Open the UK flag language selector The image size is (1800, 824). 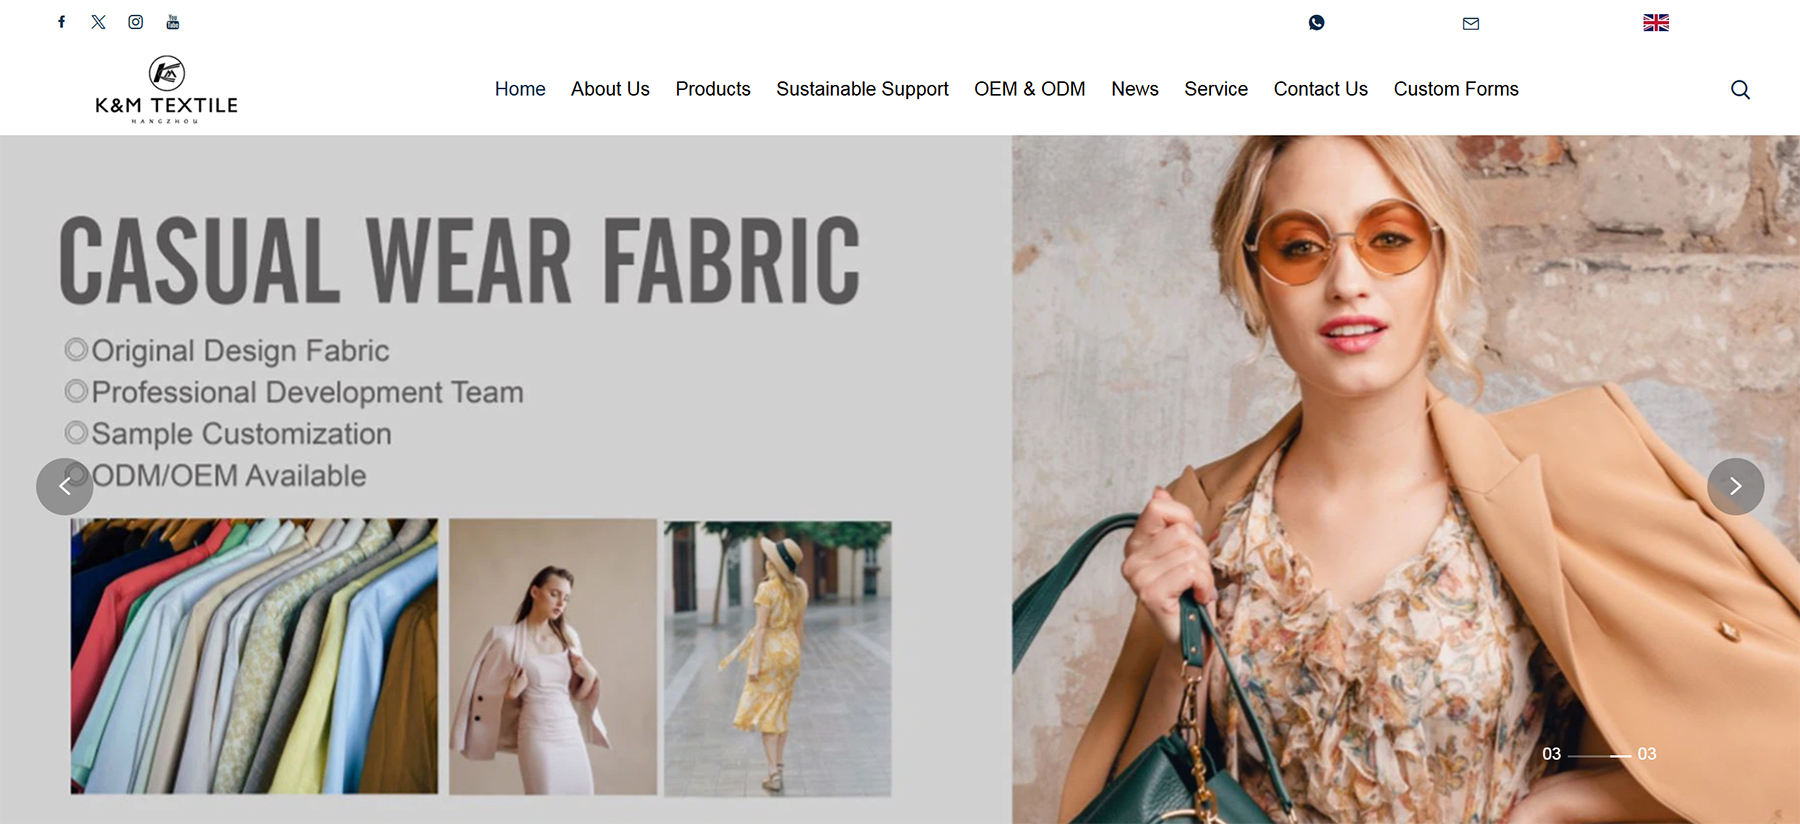pos(1655,23)
